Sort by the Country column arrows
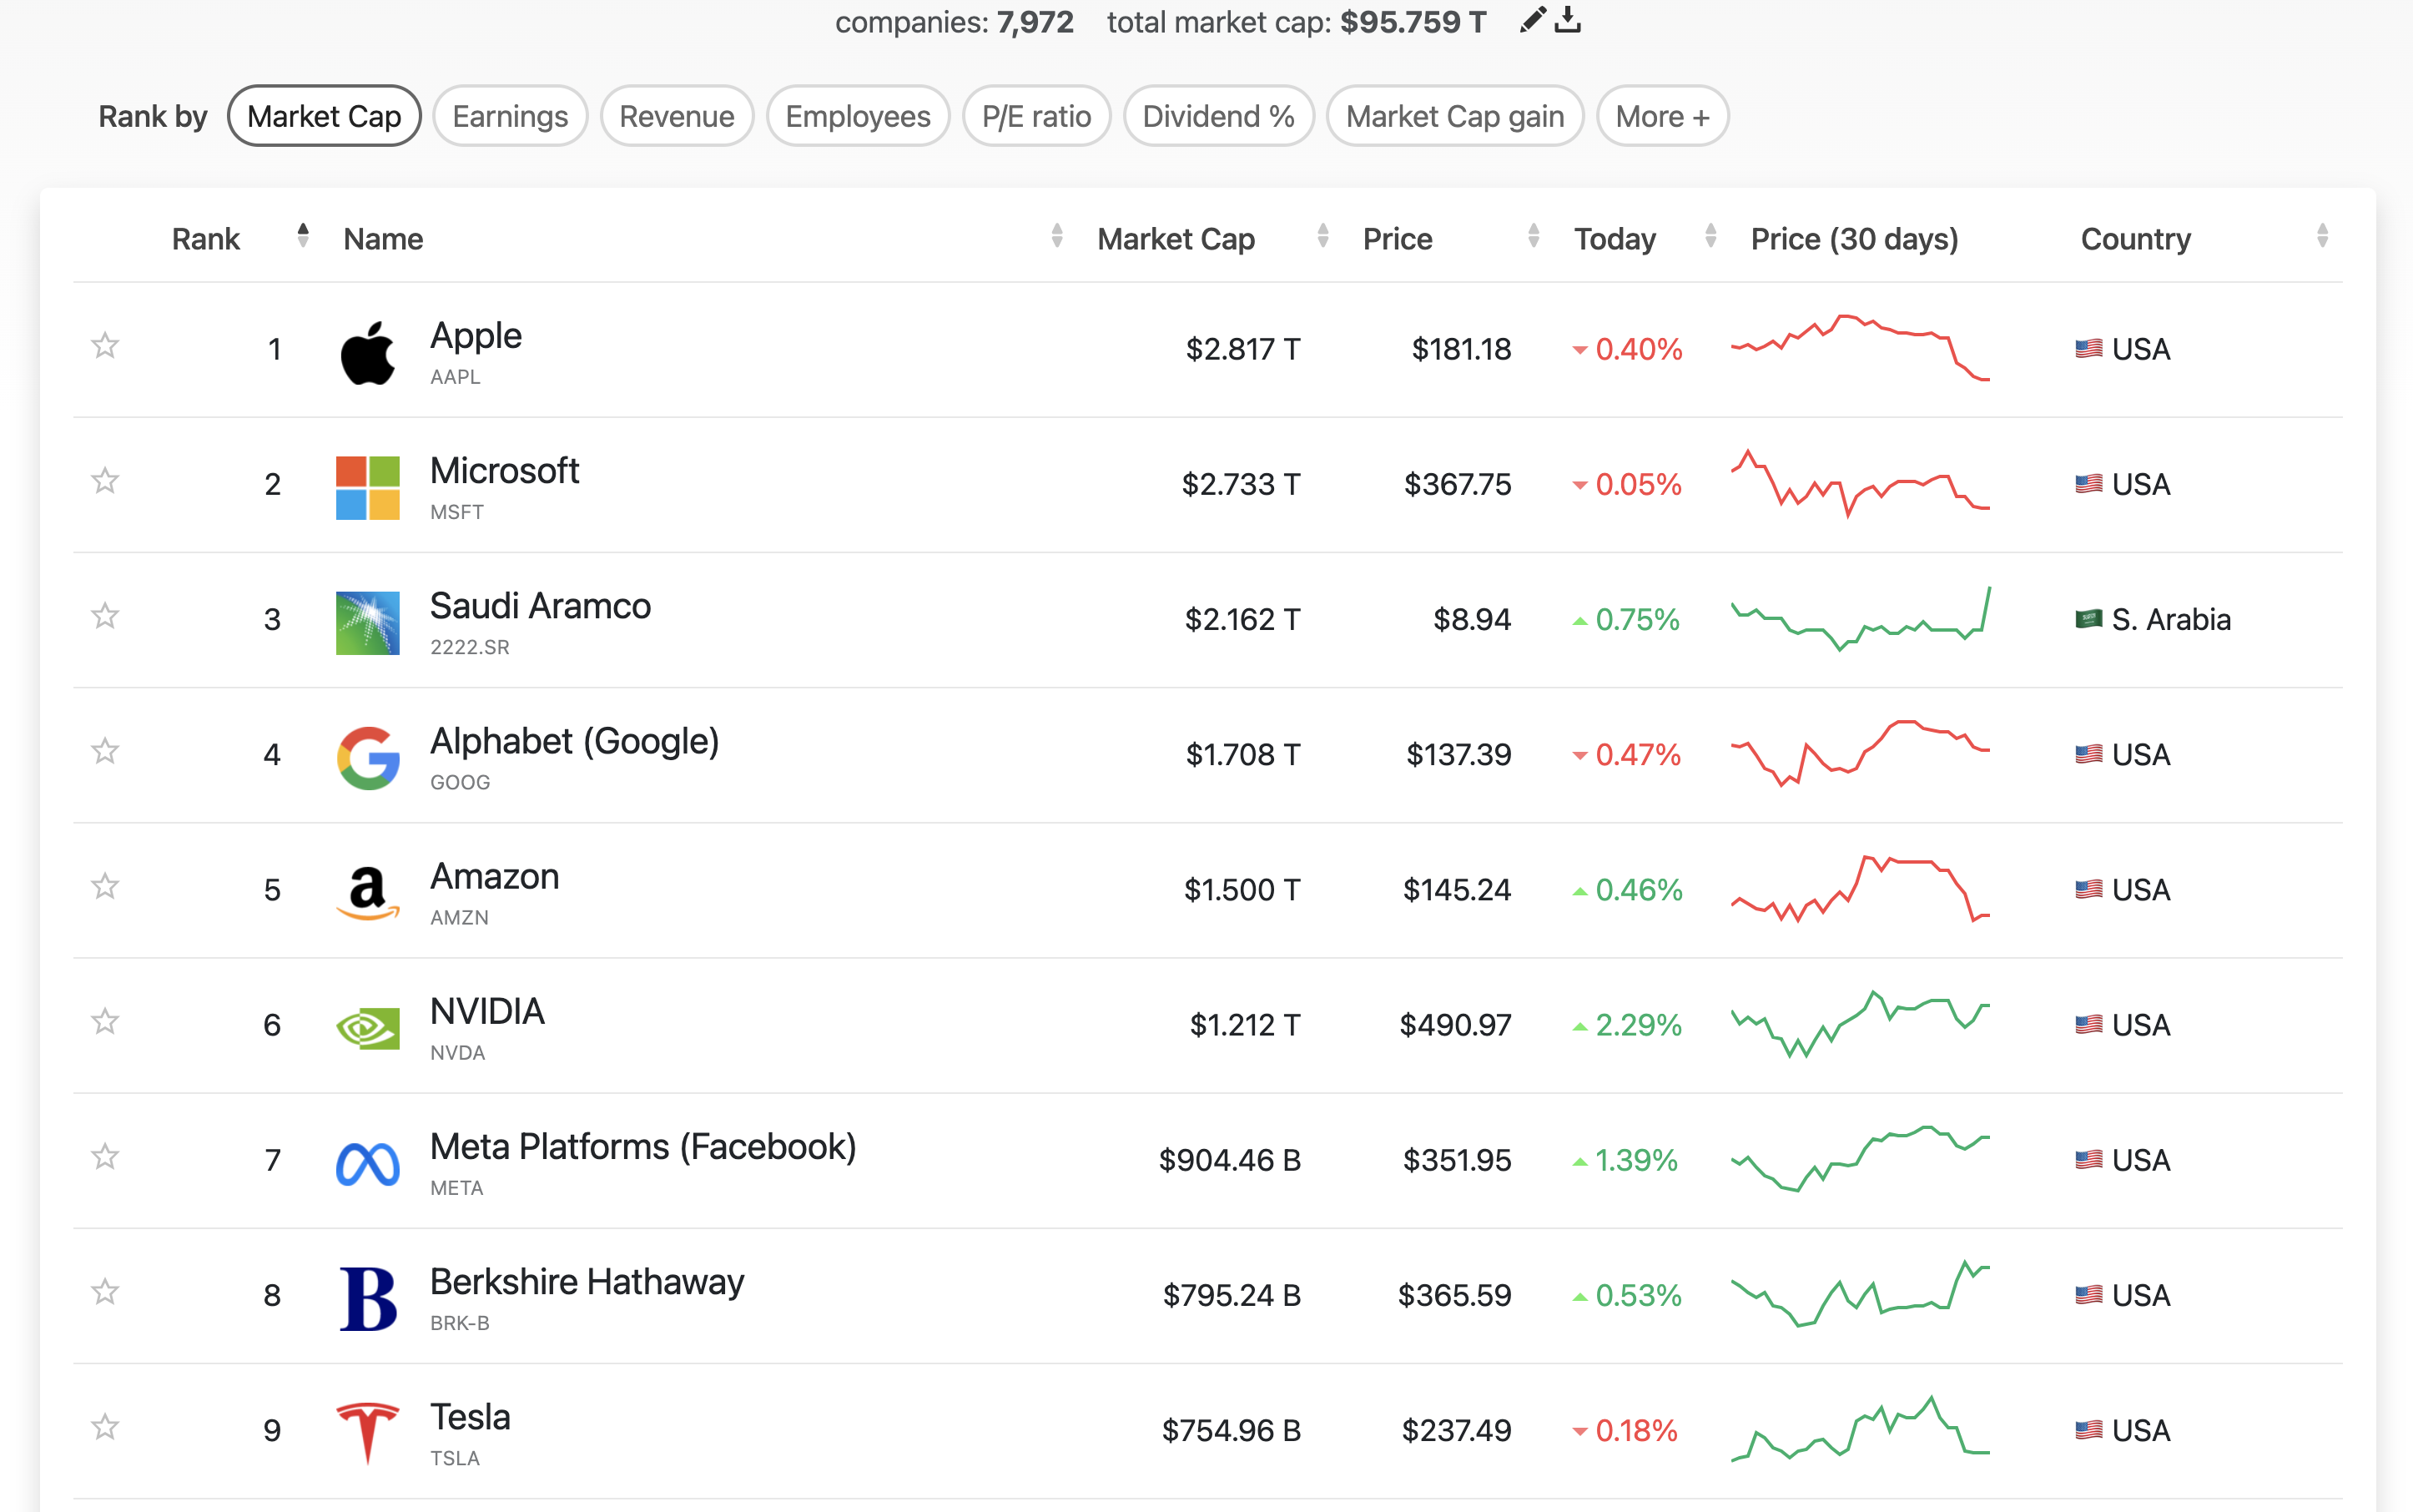 2321,237
